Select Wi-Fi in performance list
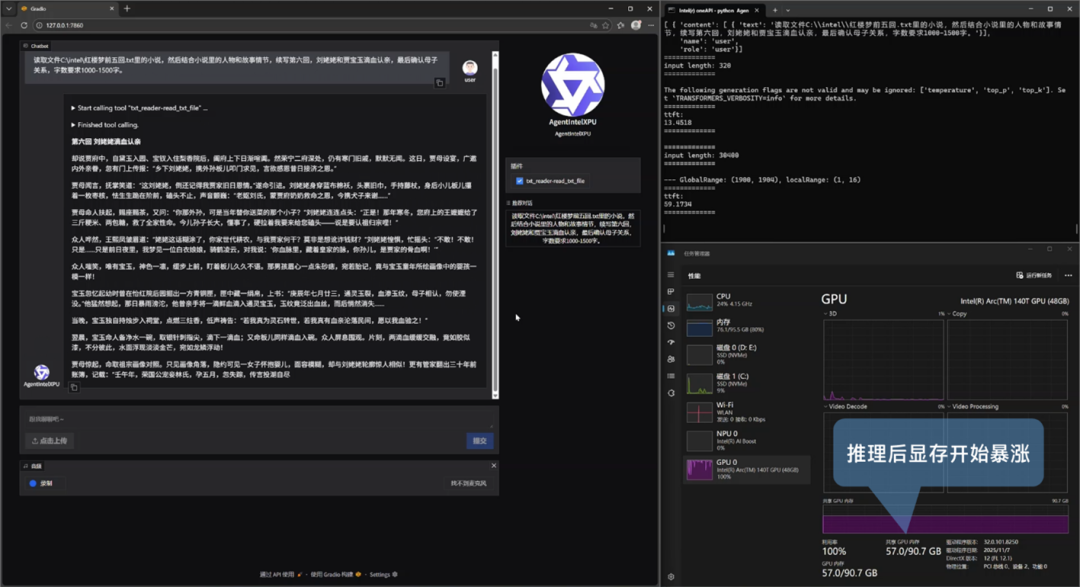Image resolution: width=1080 pixels, height=587 pixels. coord(747,412)
